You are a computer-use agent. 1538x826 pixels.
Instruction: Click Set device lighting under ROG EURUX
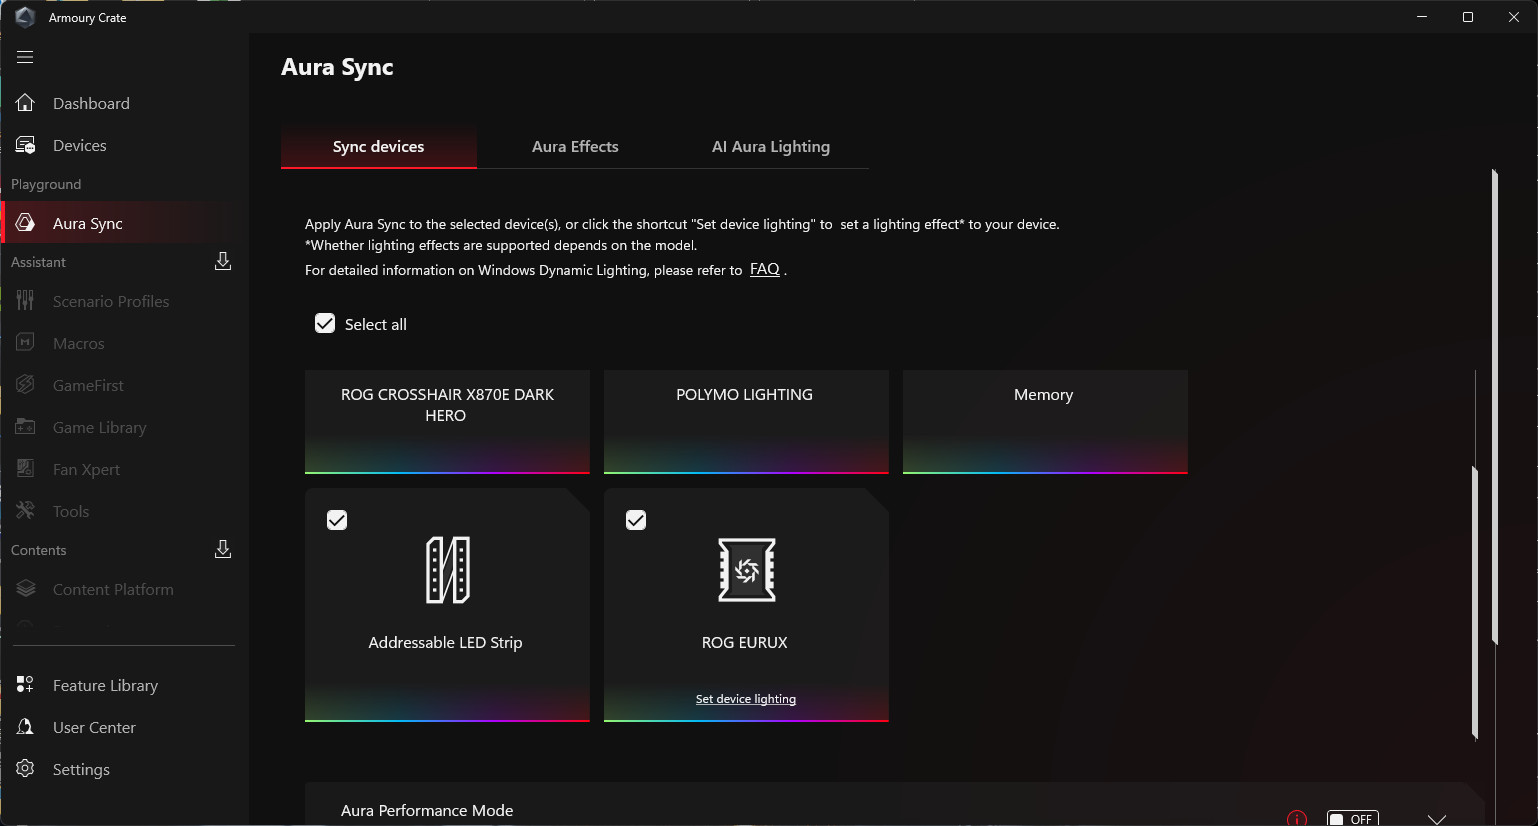click(746, 699)
